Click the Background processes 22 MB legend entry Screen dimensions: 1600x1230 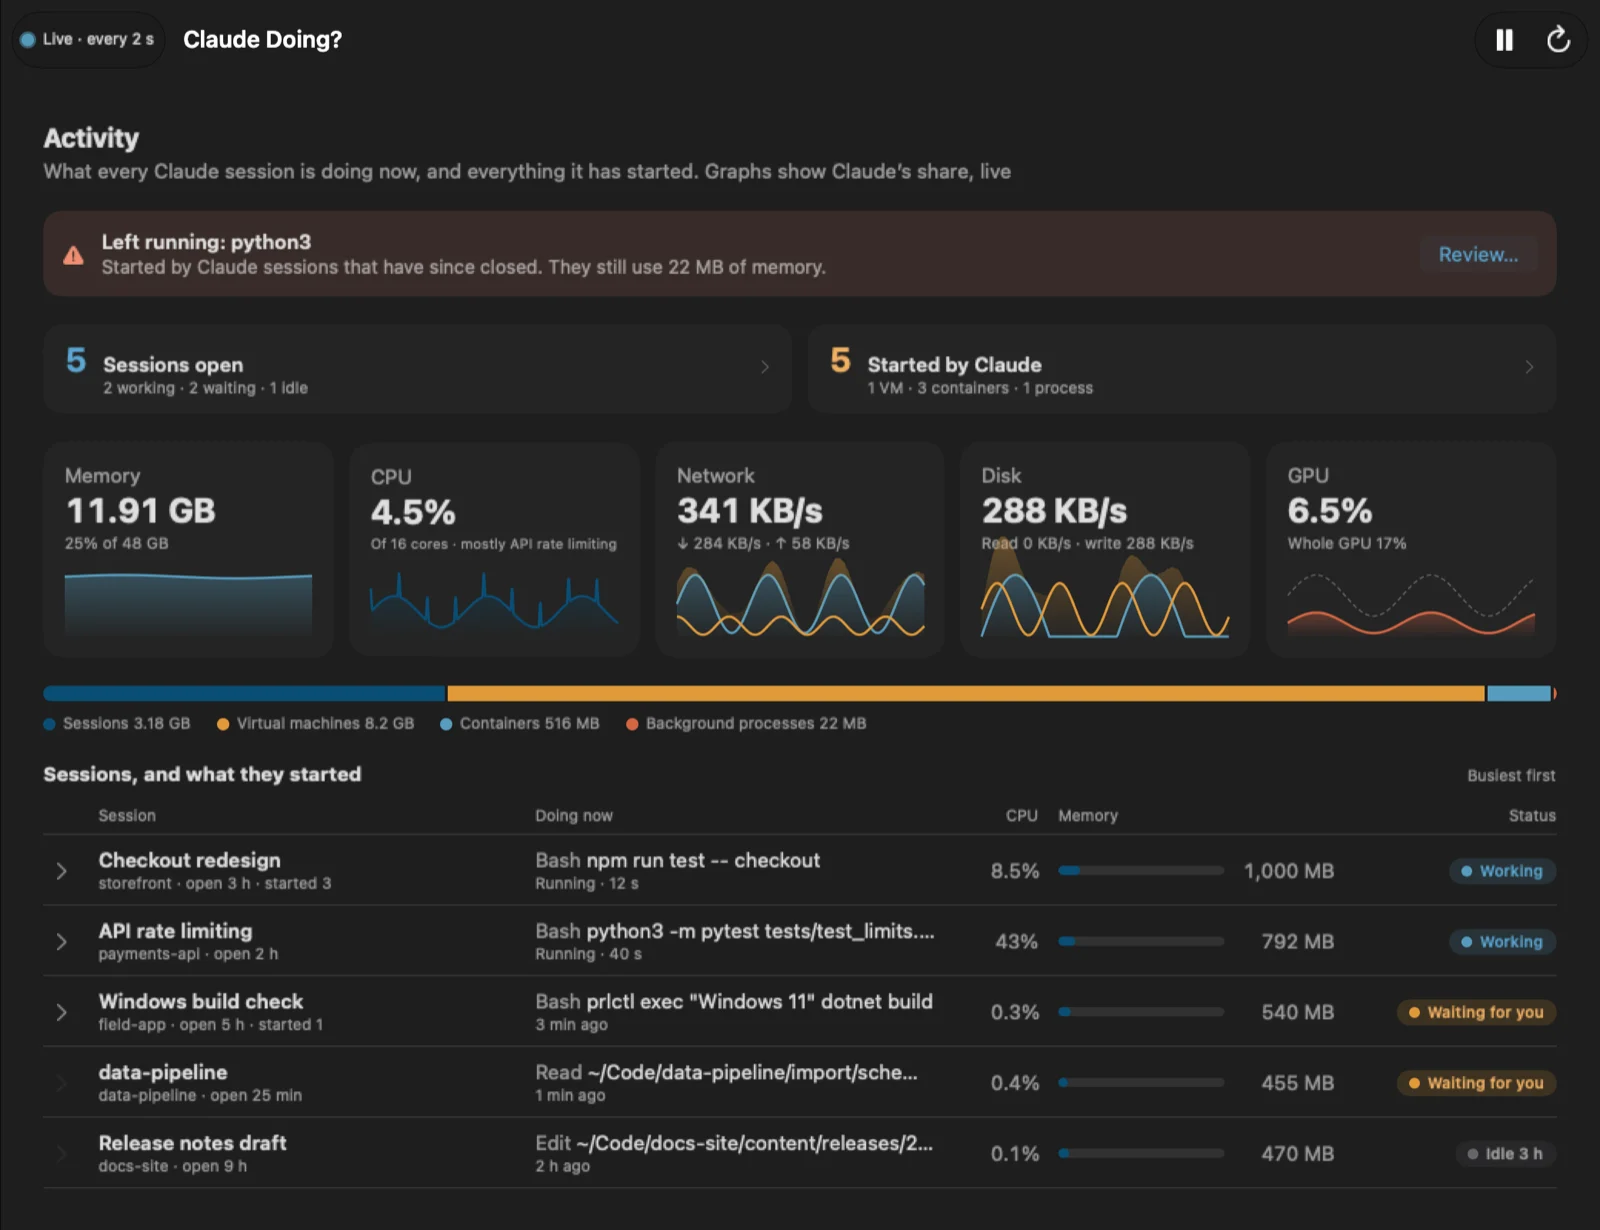[746, 723]
